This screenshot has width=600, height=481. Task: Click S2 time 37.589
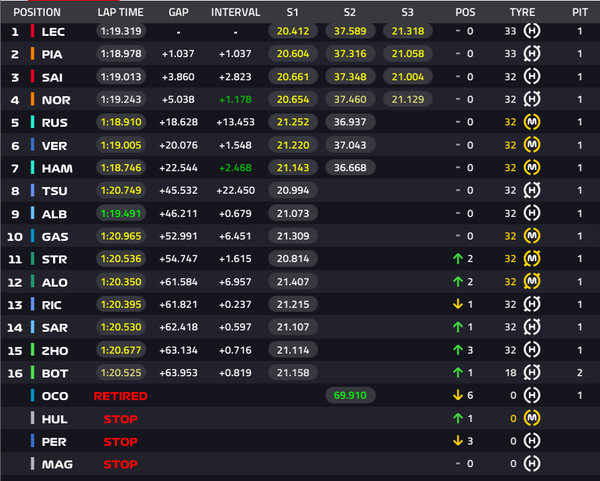pos(350,31)
